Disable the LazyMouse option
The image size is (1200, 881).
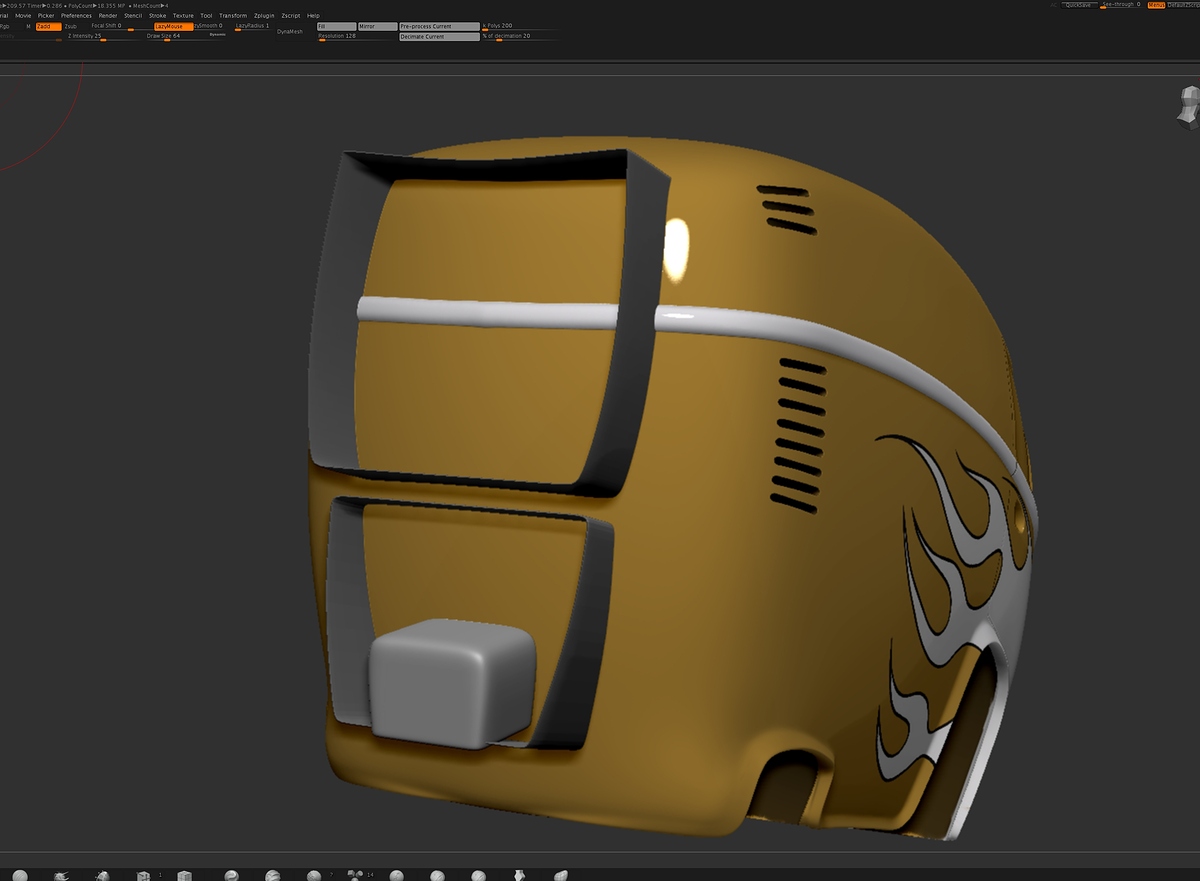(173, 26)
